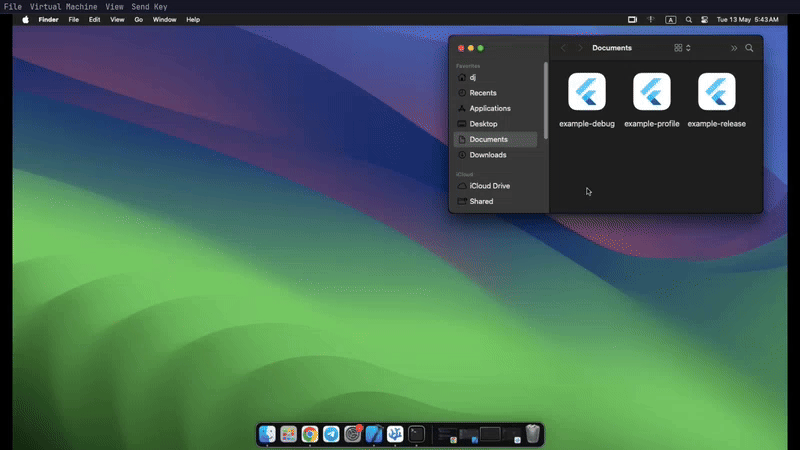The width and height of the screenshot is (800, 450).
Task: Close the Finder Documents window
Action: (461, 48)
